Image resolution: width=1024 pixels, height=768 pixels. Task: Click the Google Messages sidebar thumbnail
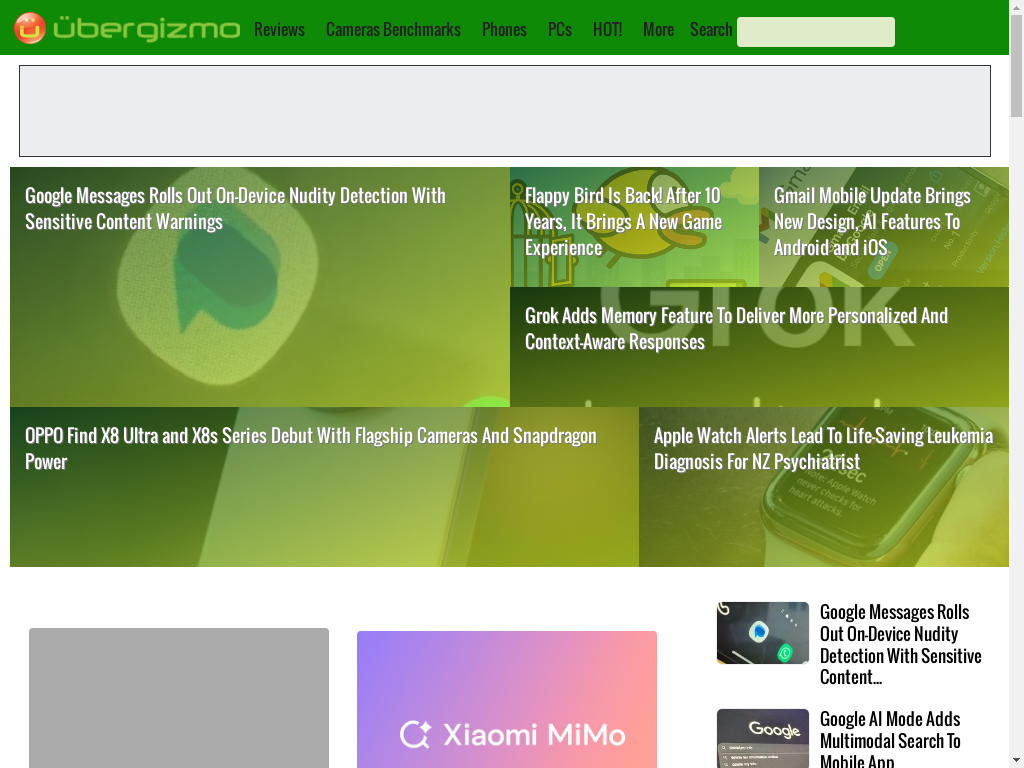[763, 633]
